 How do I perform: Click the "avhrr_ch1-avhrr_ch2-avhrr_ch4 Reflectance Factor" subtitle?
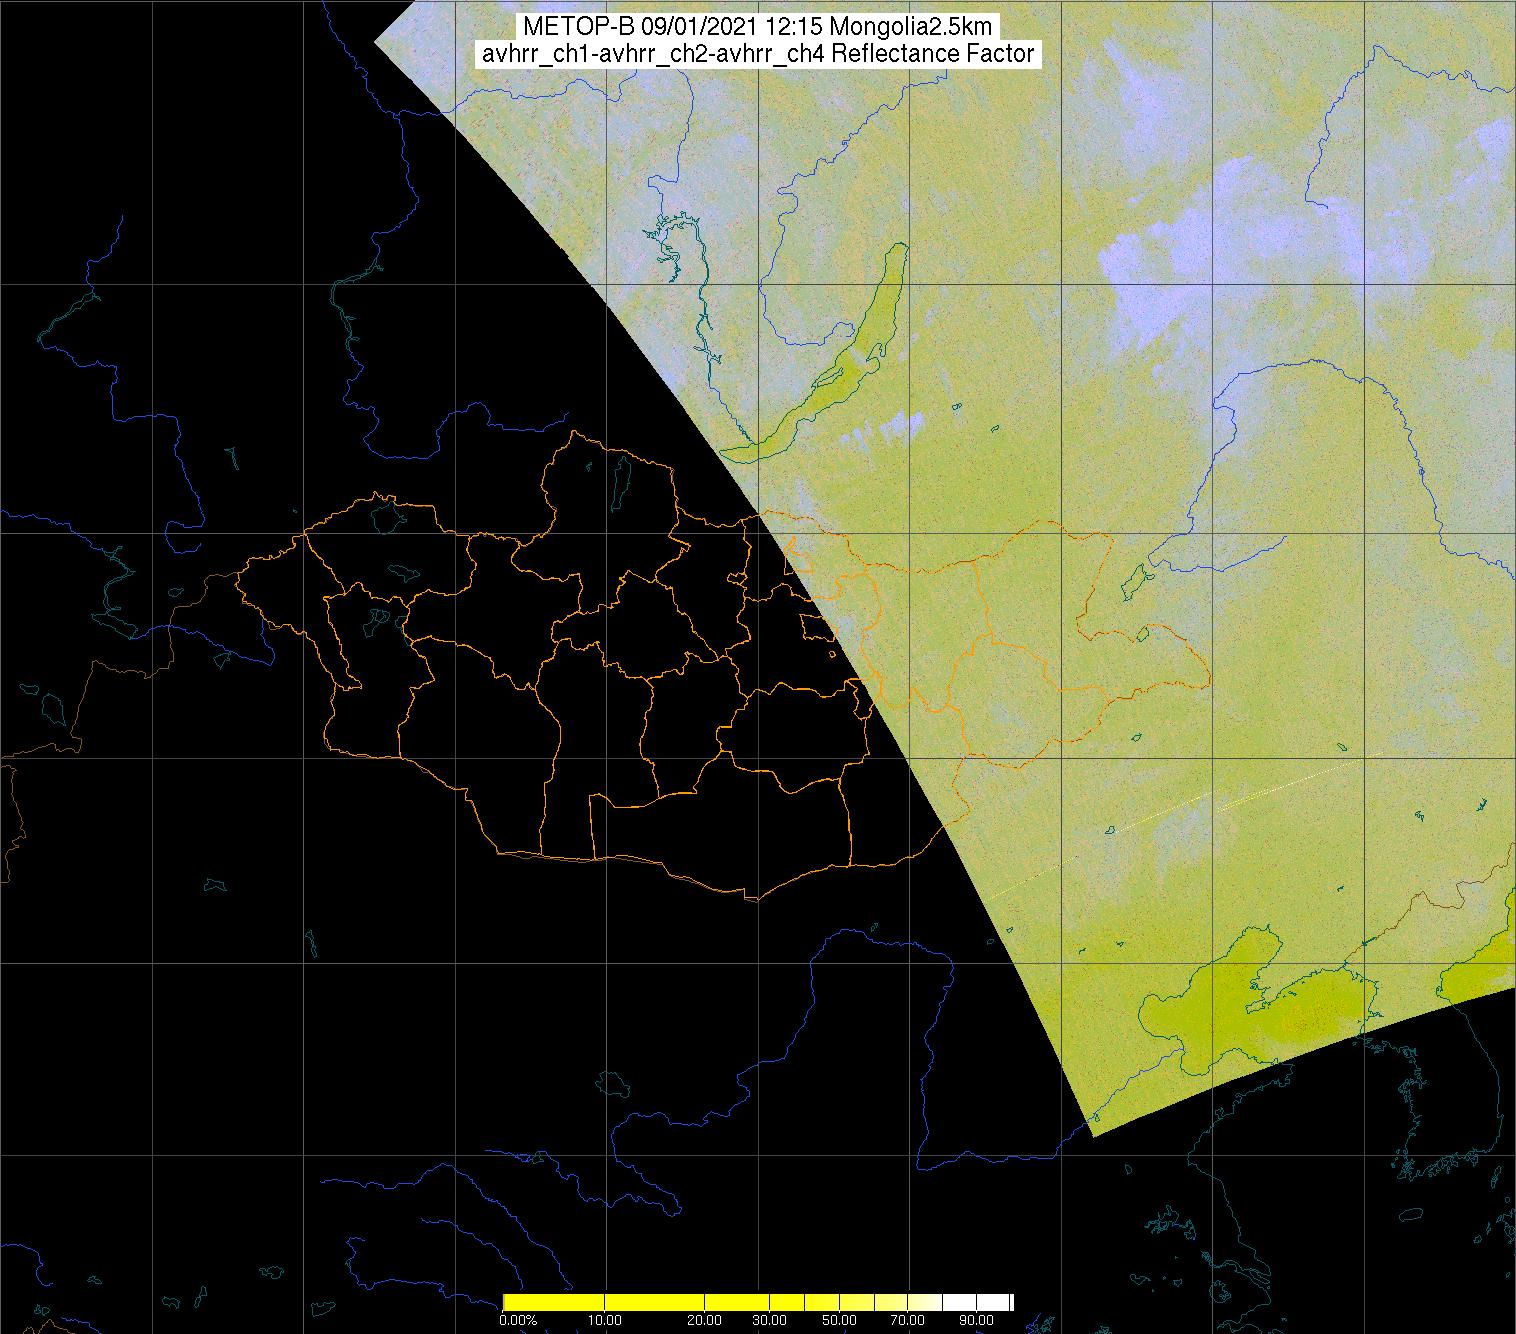(757, 54)
